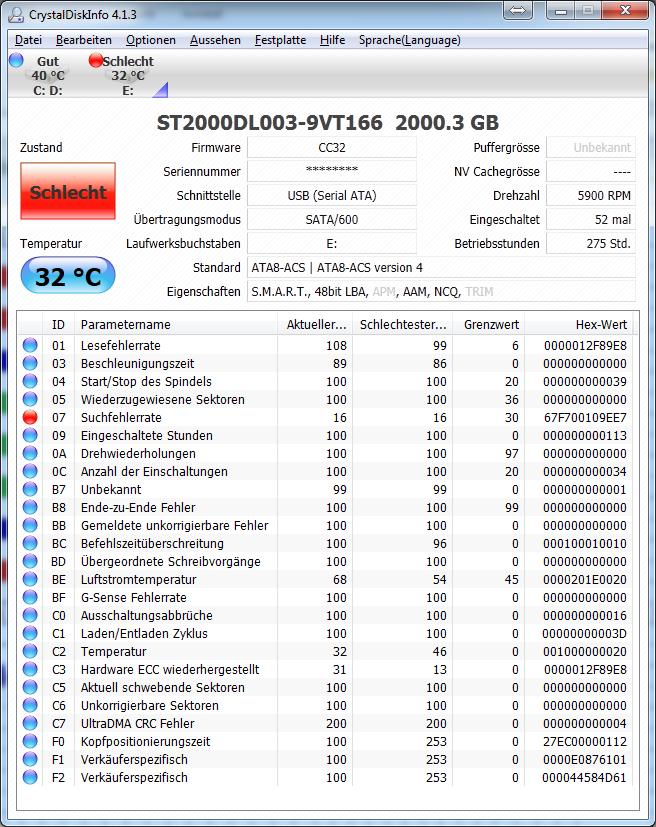Click the Eingeschaltet field 52 mal
This screenshot has height=827, width=656.
pos(591,219)
